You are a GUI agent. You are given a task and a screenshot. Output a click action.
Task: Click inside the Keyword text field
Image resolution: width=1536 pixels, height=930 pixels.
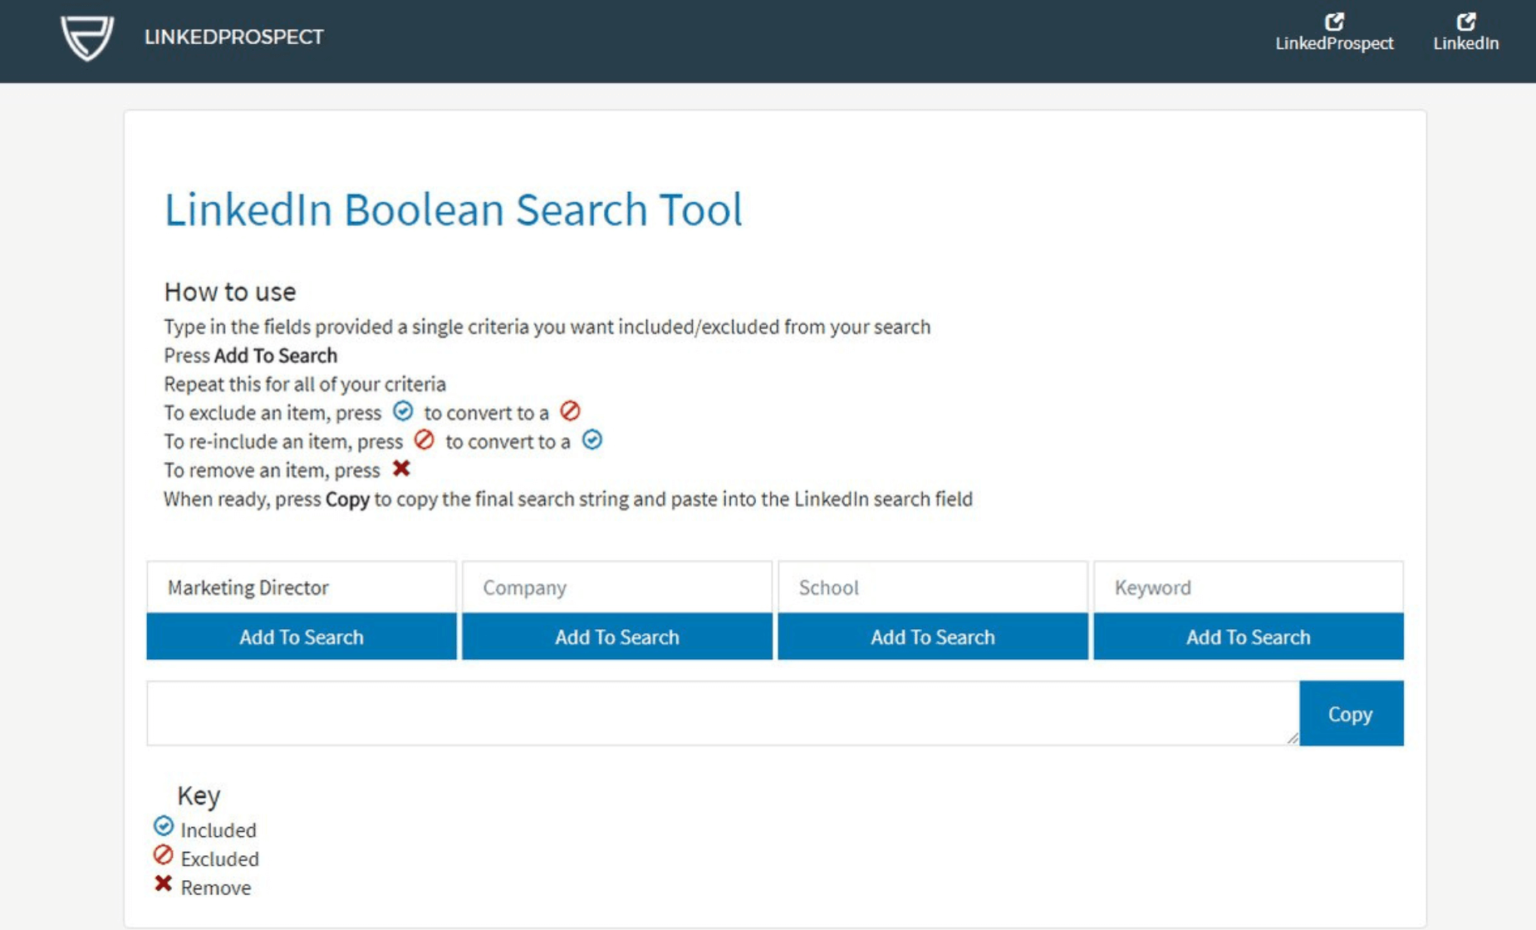[x=1248, y=587]
